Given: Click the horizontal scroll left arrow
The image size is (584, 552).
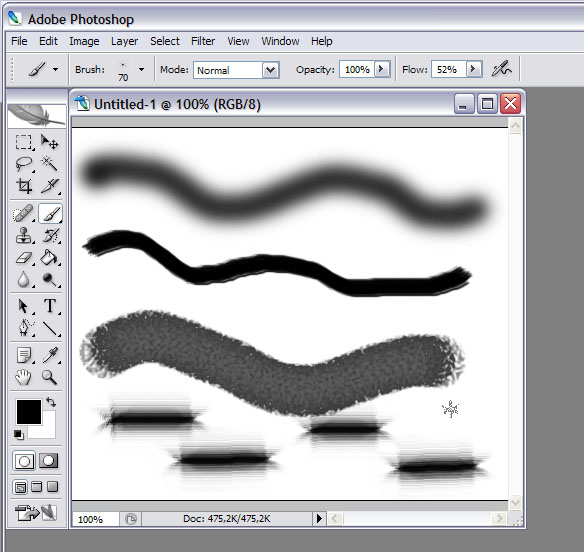Looking at the screenshot, I should (335, 518).
